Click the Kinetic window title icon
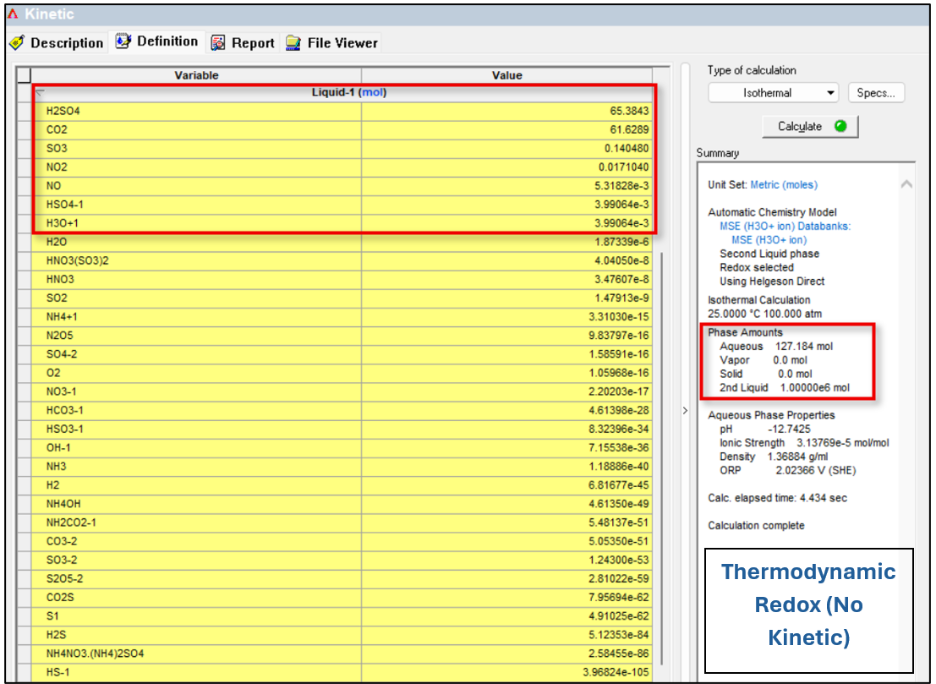936x684 pixels. coord(13,14)
